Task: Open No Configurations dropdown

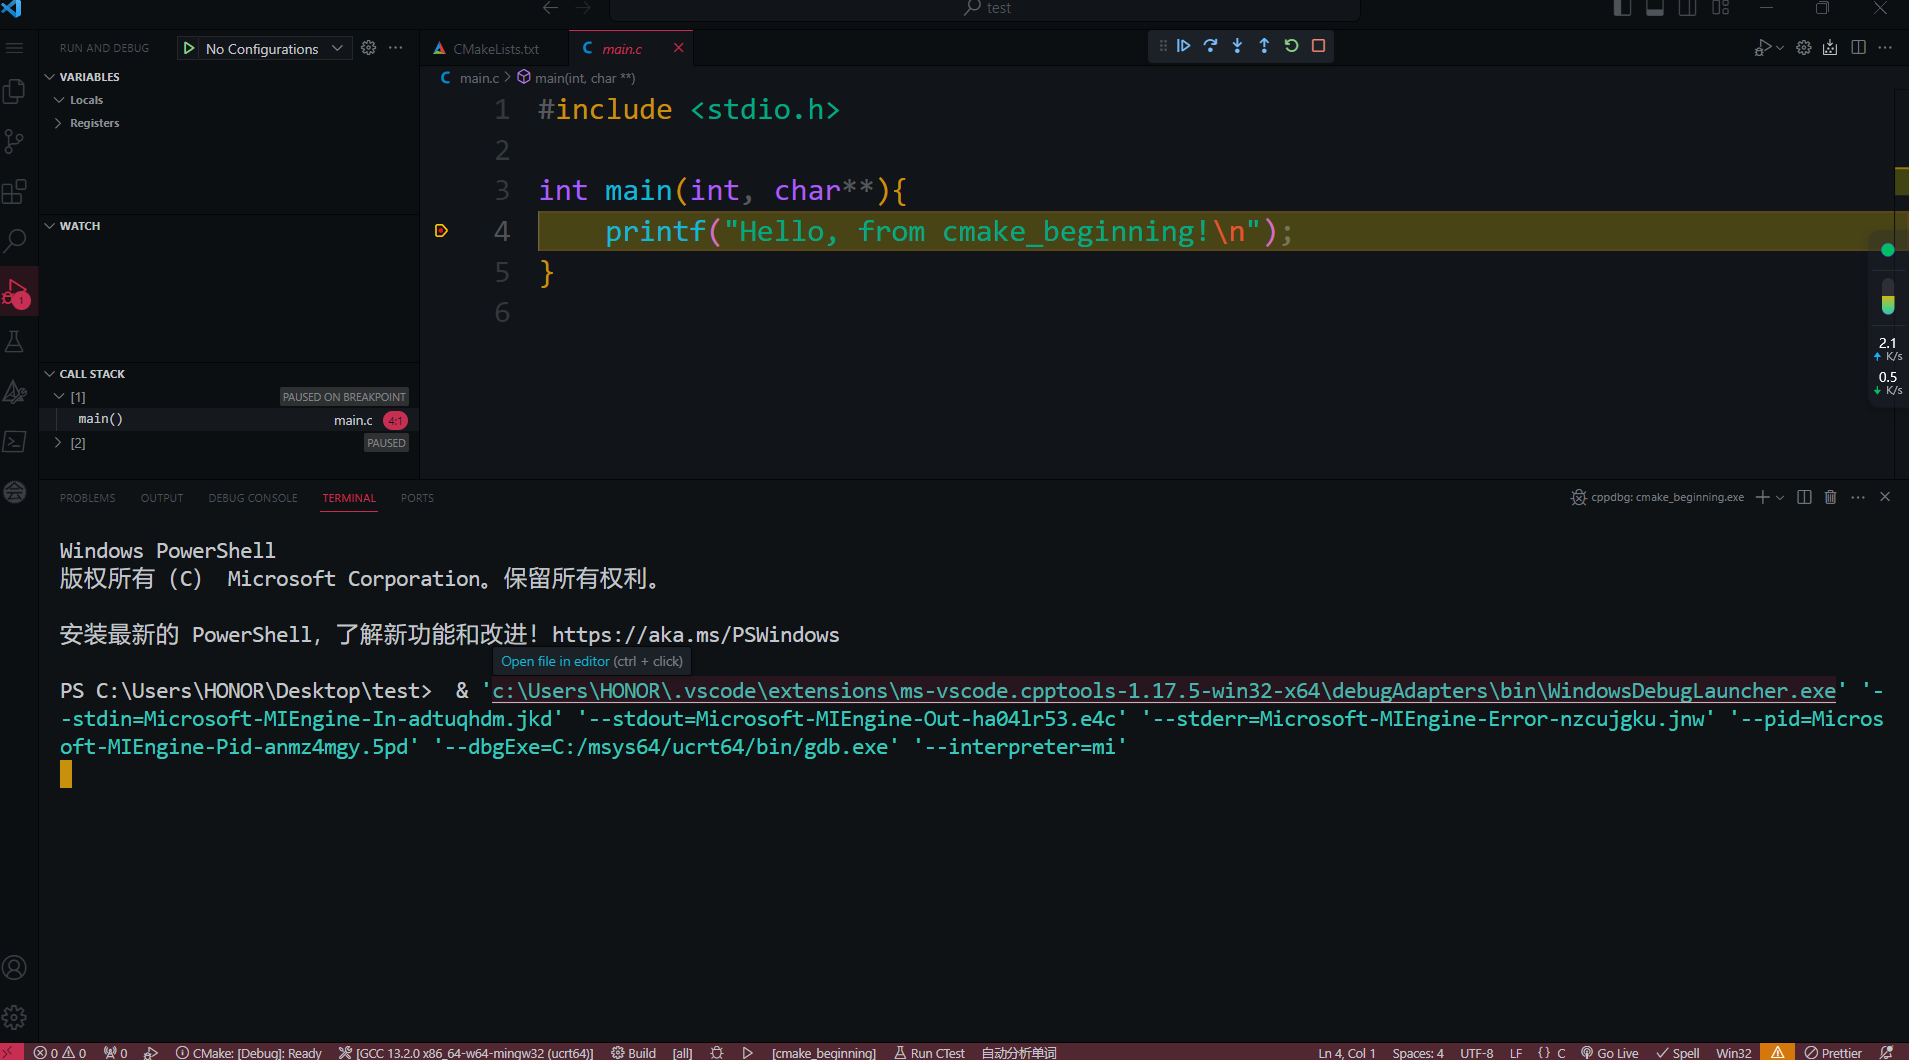Action: 274,48
